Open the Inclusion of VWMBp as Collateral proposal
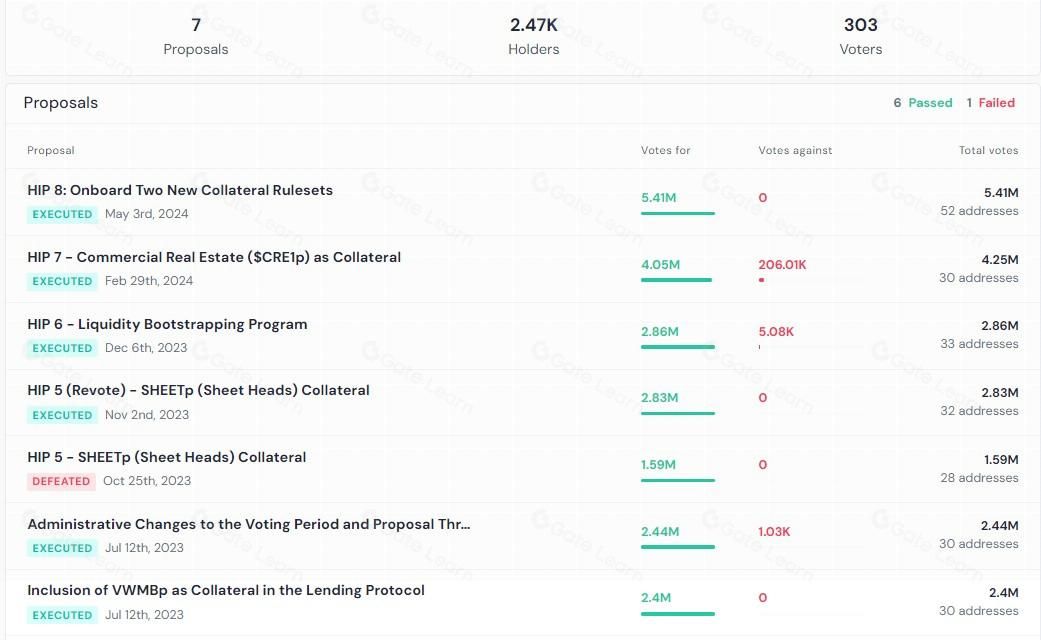The width and height of the screenshot is (1041, 640). (226, 590)
